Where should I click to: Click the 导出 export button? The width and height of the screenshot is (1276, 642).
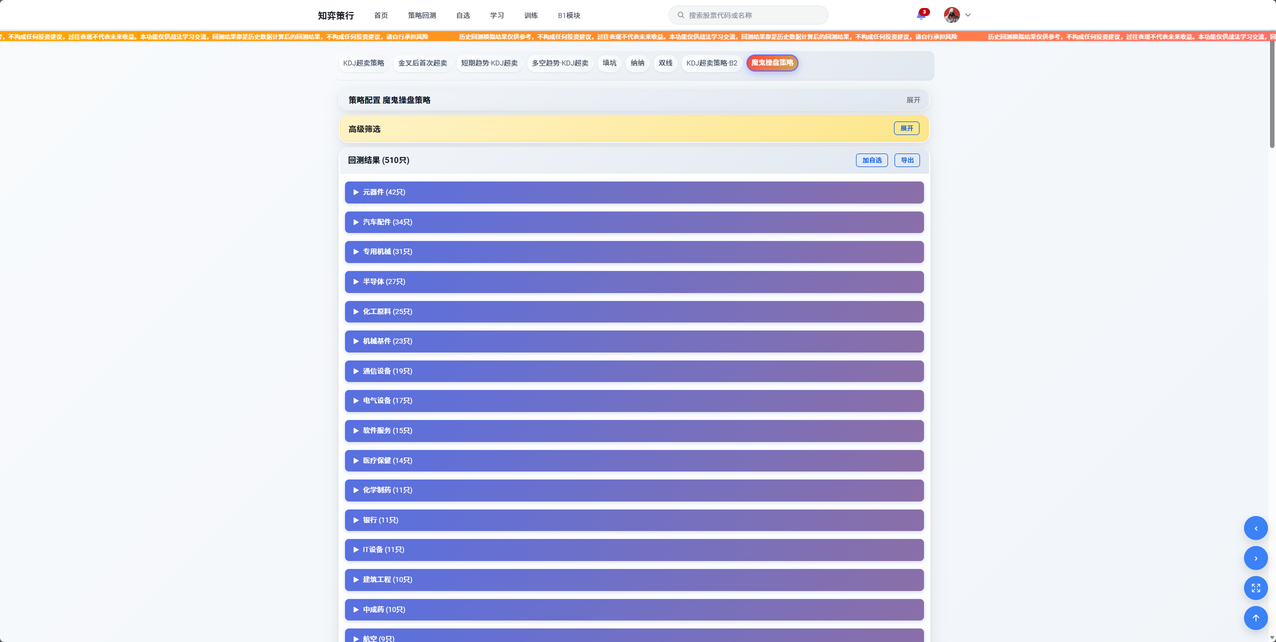click(x=906, y=159)
